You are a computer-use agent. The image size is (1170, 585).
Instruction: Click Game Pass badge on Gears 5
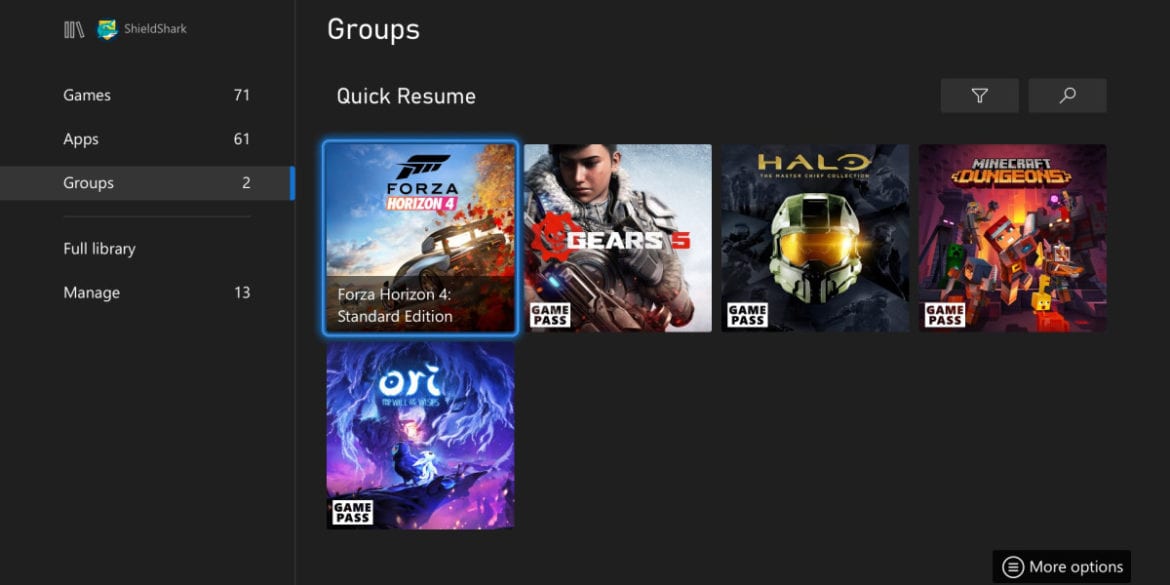point(550,315)
